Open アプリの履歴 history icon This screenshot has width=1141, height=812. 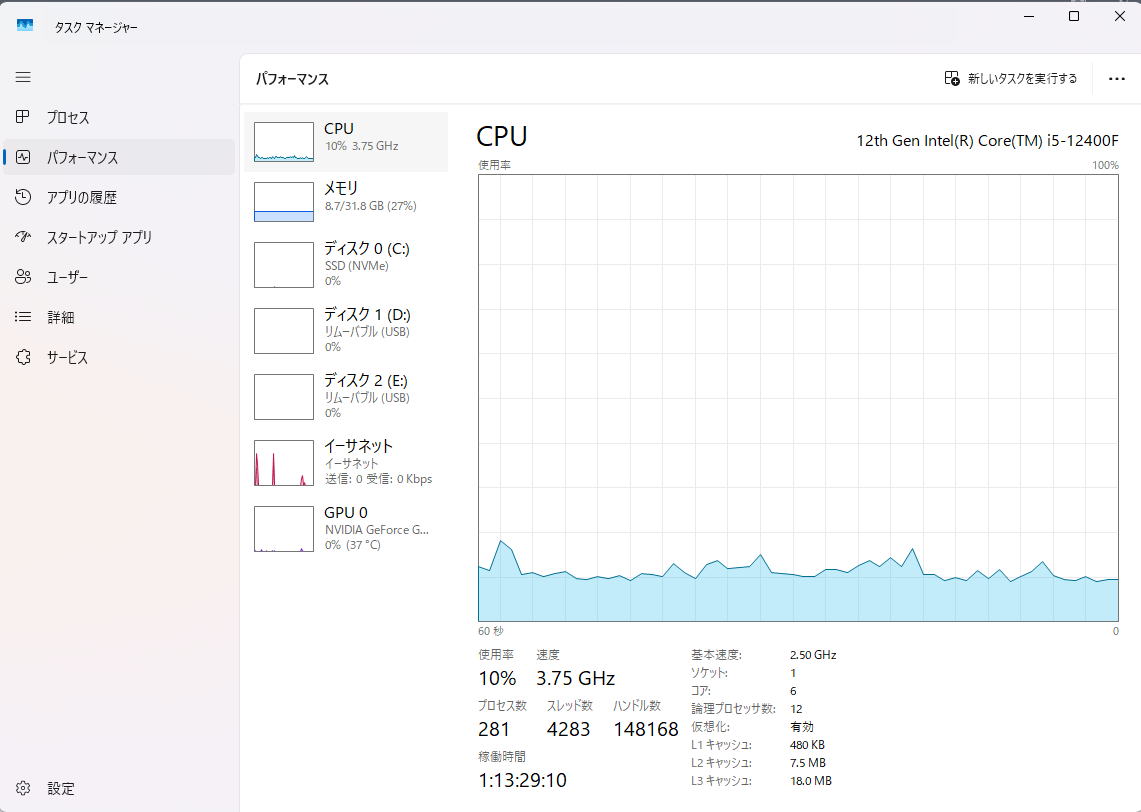23,197
